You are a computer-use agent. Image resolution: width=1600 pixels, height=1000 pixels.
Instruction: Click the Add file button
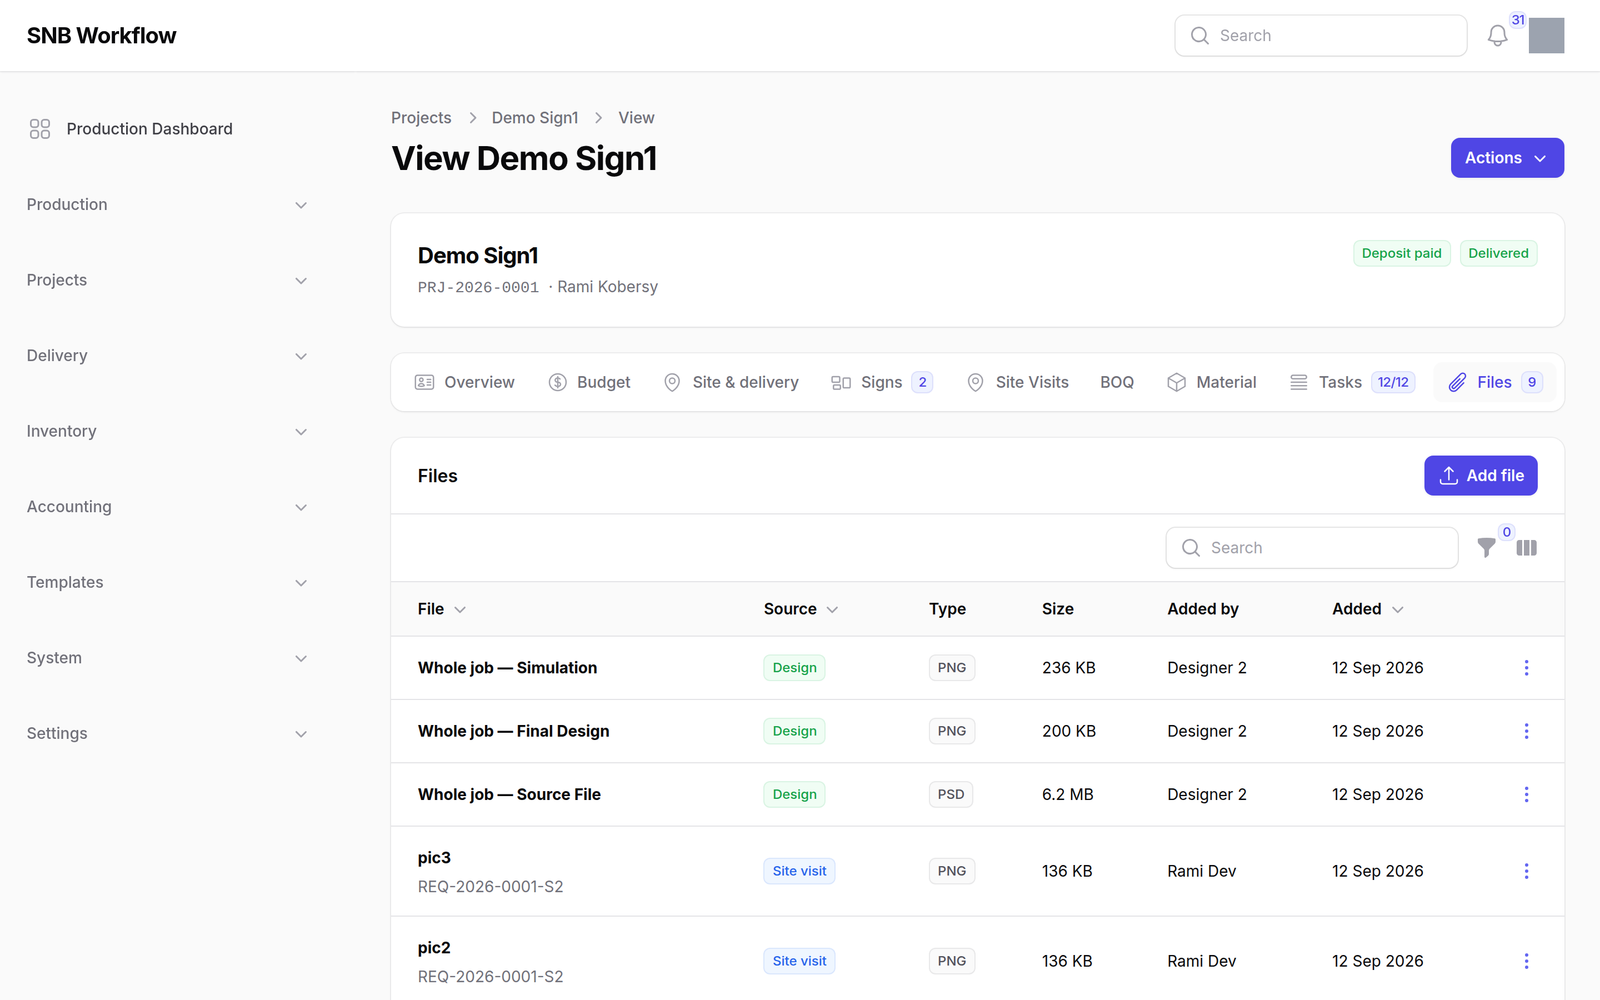pos(1480,476)
